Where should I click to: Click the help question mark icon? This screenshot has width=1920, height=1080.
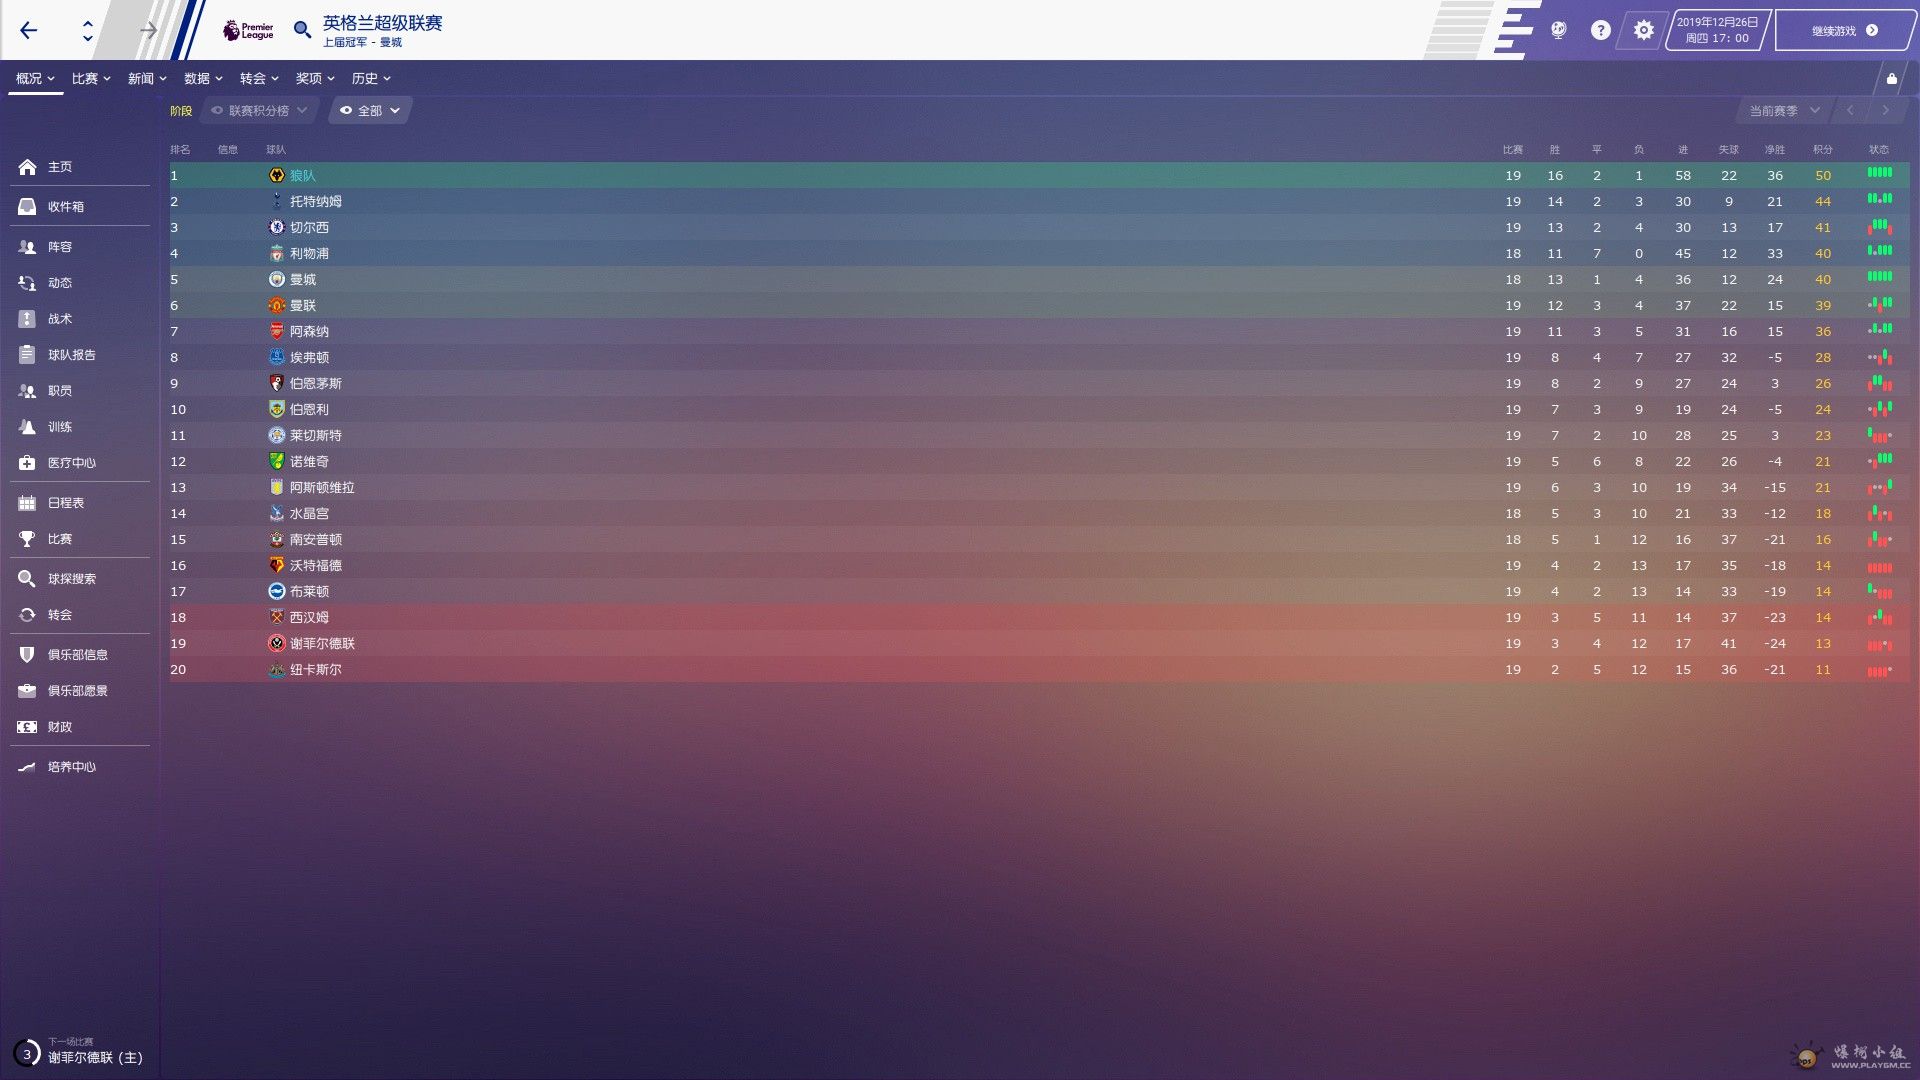point(1600,30)
